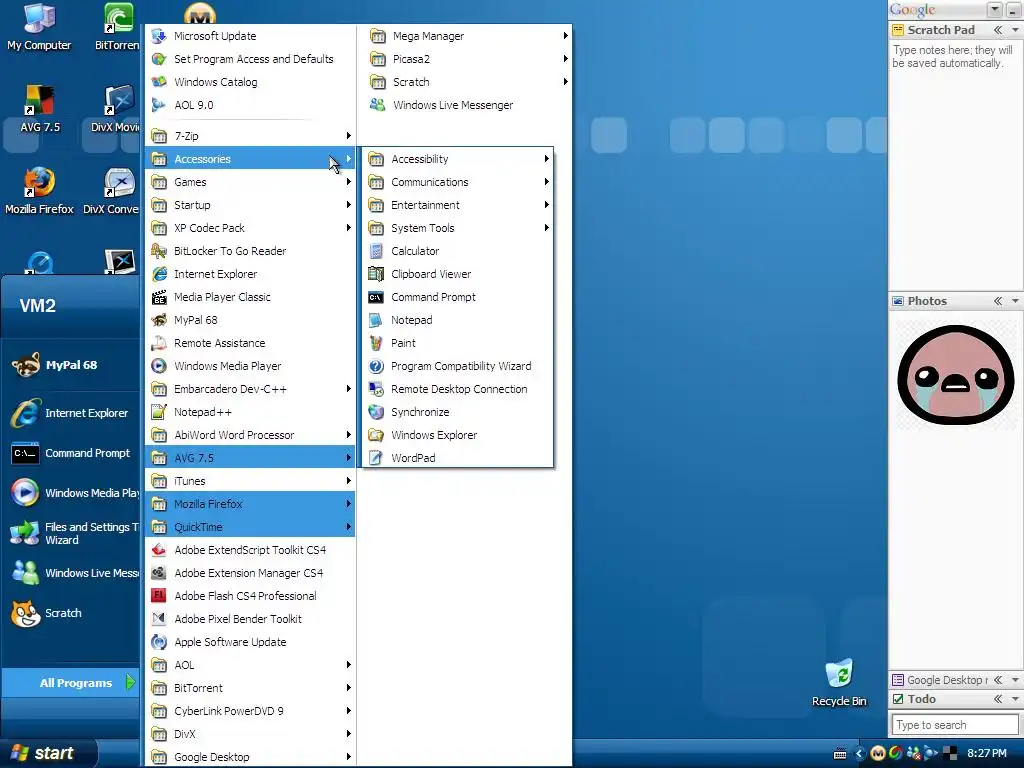The height and width of the screenshot is (768, 1024).
Task: Open pinned Internet Explorer in Start menu
Action: [71, 413]
